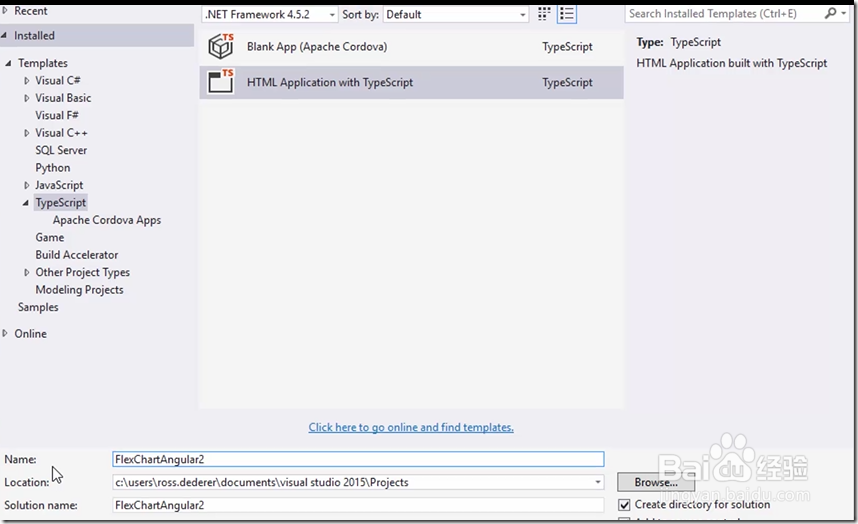Click the Location path field

(358, 482)
